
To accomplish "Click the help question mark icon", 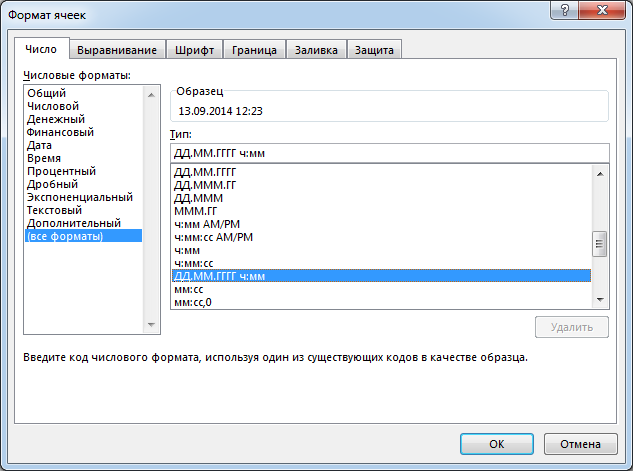I will 565,10.
